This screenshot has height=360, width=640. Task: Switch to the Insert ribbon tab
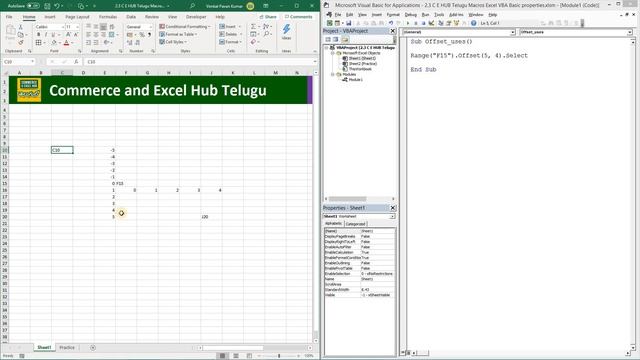[x=50, y=17]
